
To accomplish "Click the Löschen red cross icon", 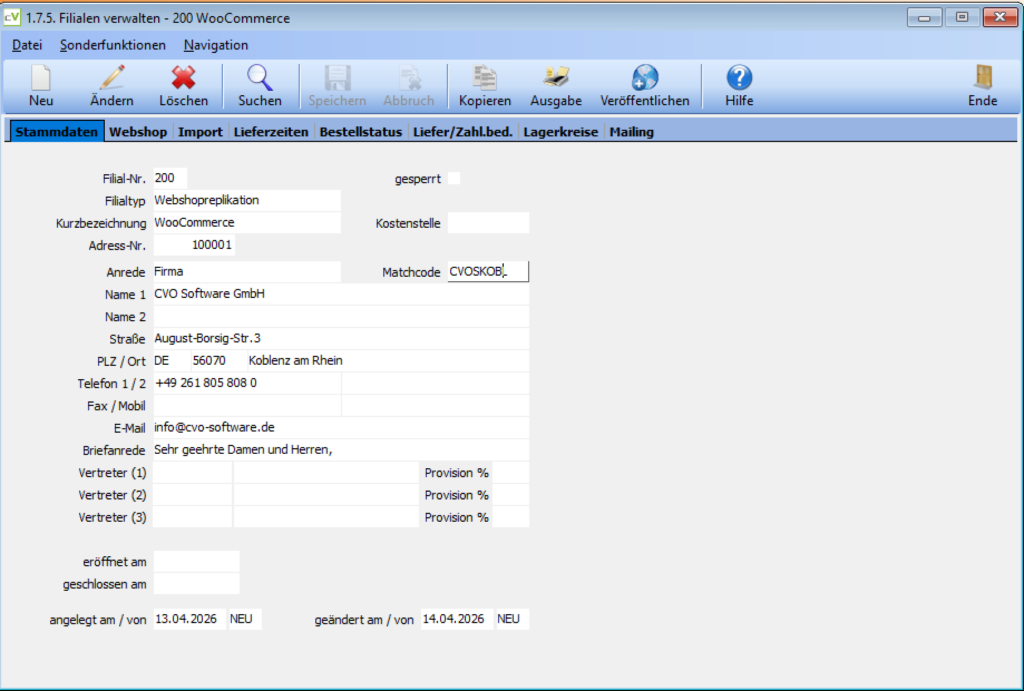I will (x=184, y=78).
